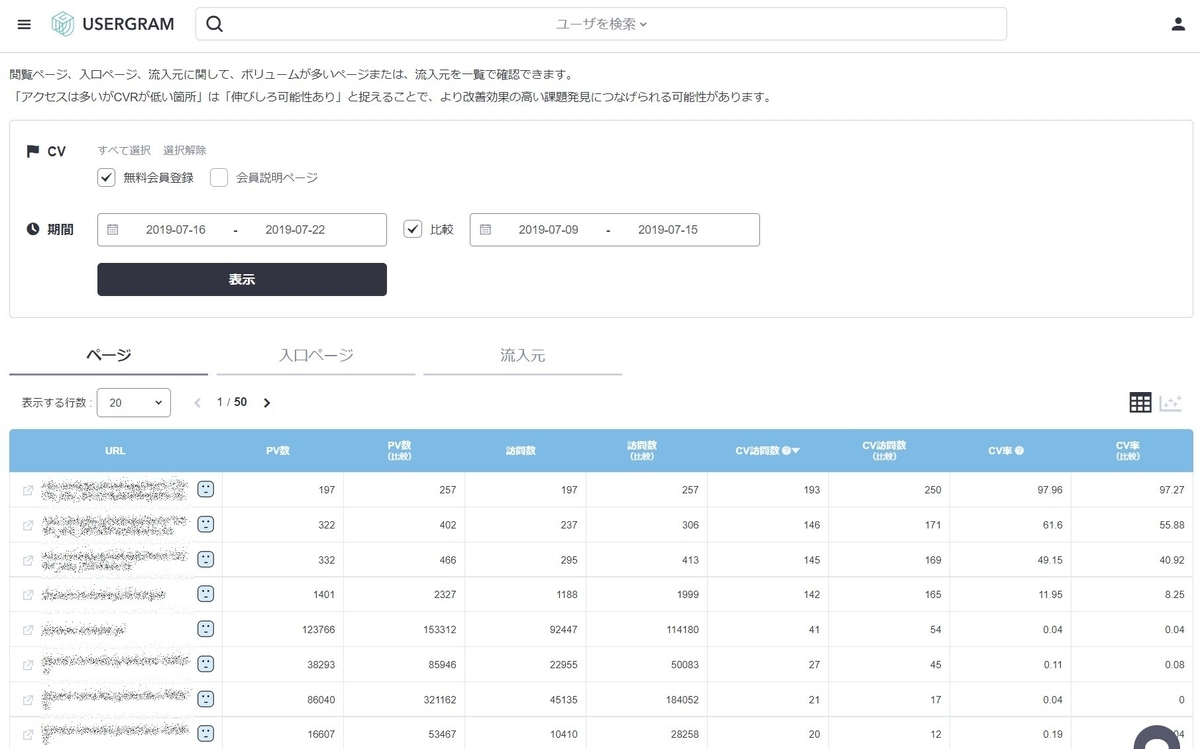1200x749 pixels.
Task: Click the period start date 2019-07-16
Action: coord(176,230)
